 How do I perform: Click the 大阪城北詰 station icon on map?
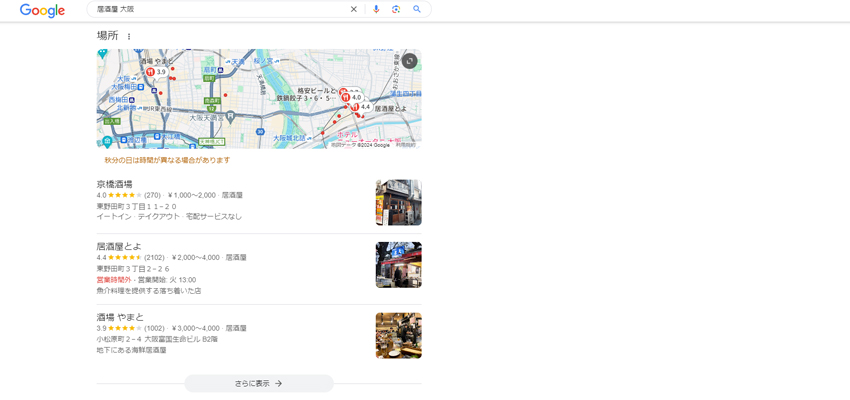309,138
